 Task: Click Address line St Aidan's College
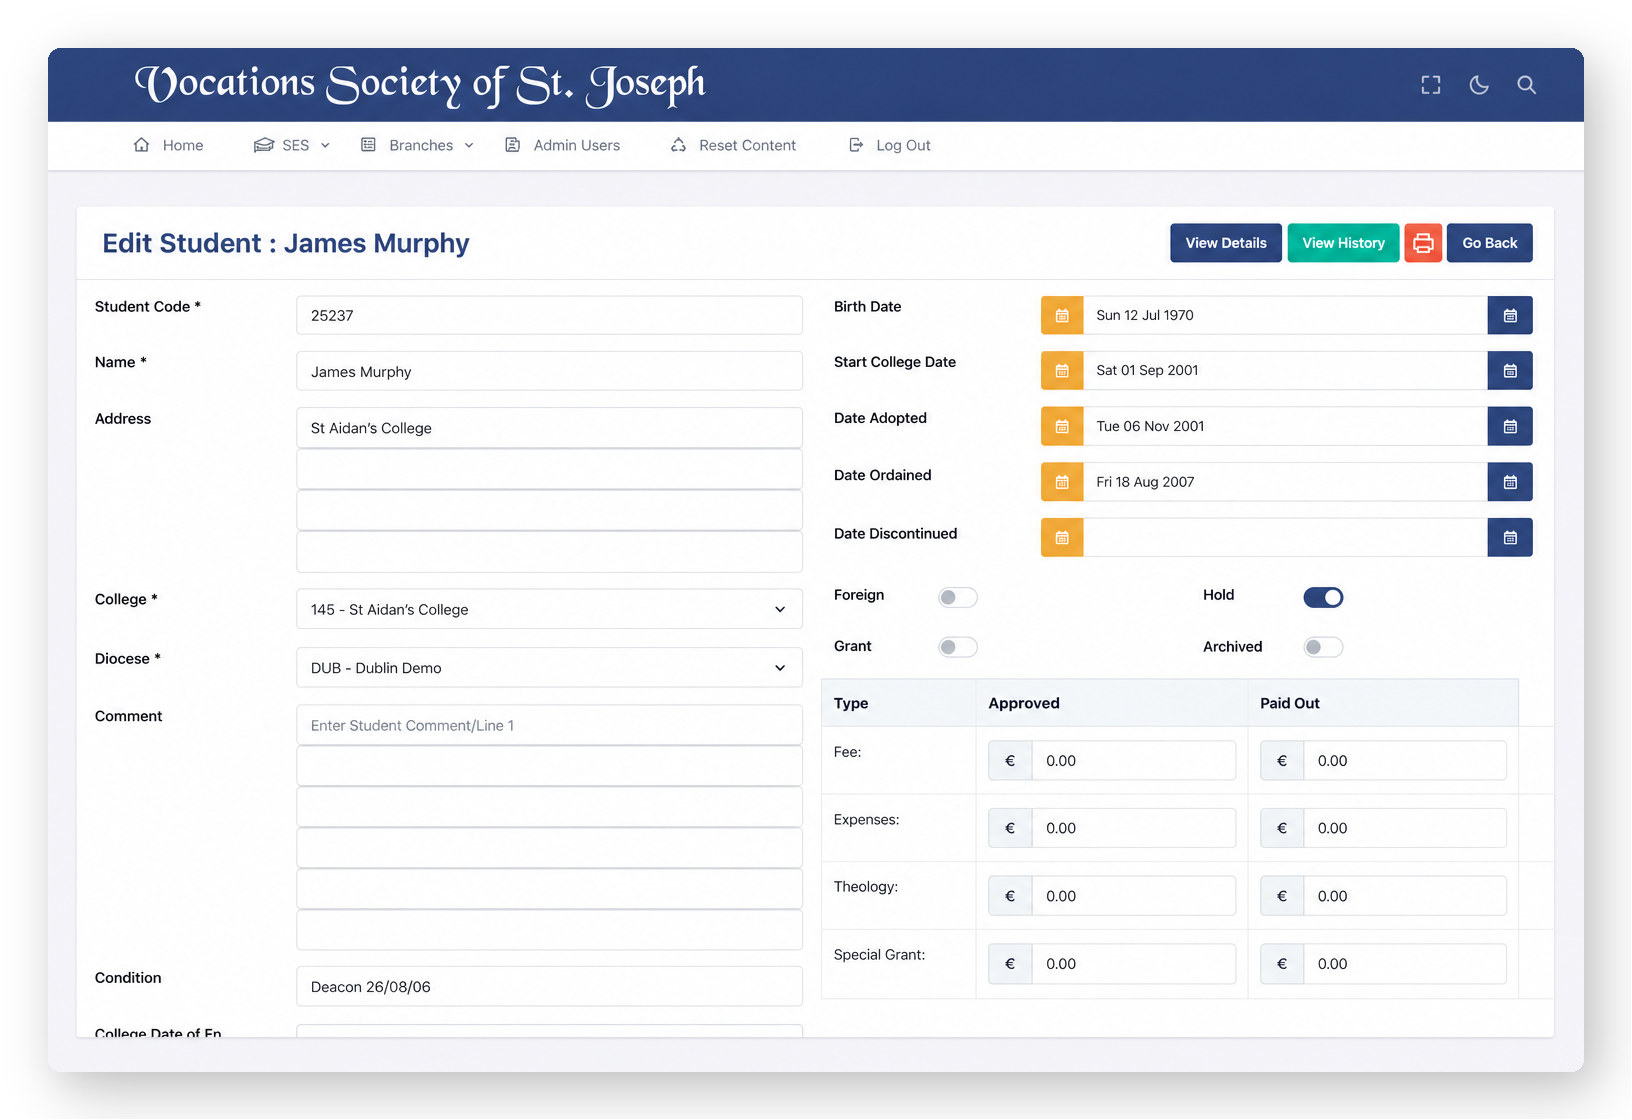tap(549, 428)
